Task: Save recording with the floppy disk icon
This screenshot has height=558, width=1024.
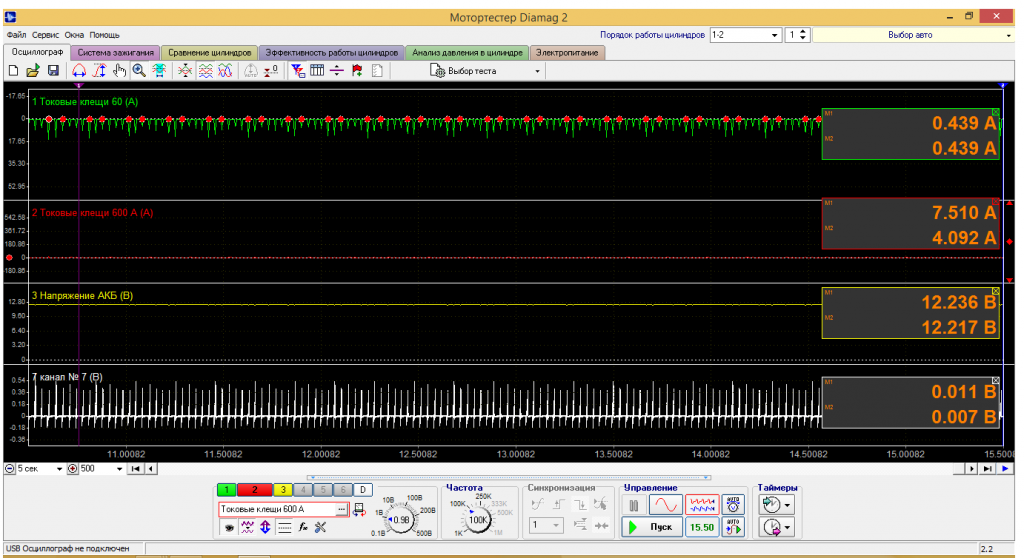Action: point(53,71)
